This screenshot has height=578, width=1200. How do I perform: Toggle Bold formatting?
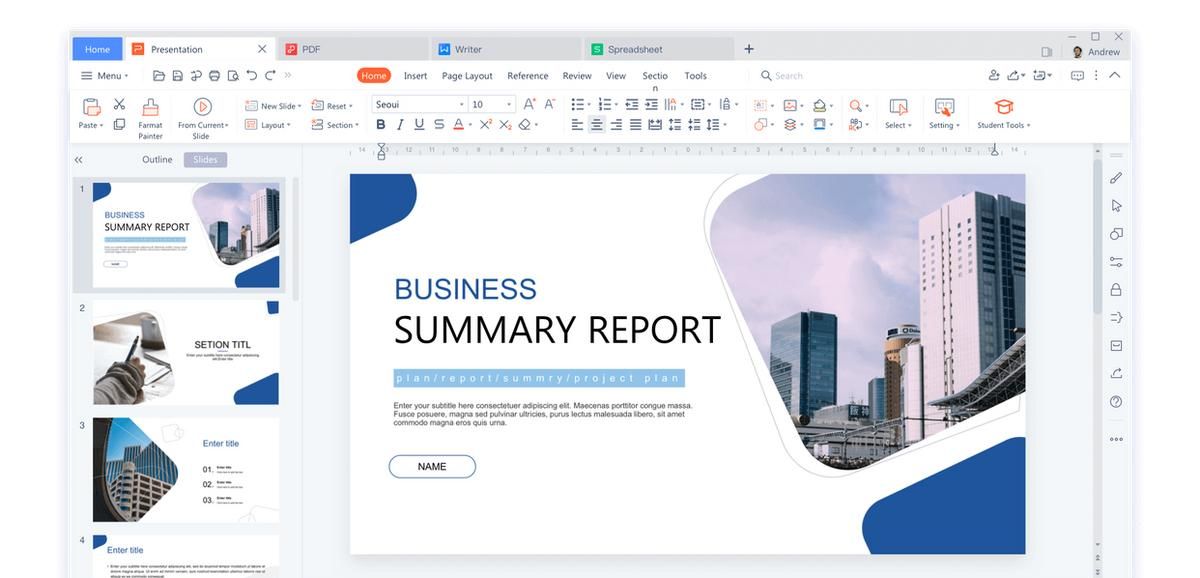380,125
